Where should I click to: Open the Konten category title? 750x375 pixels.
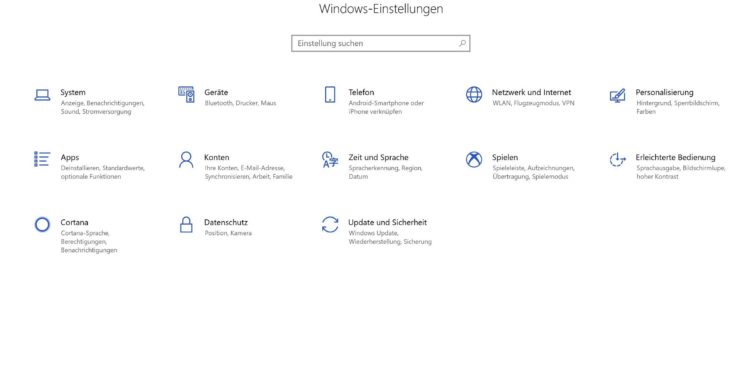tap(217, 157)
